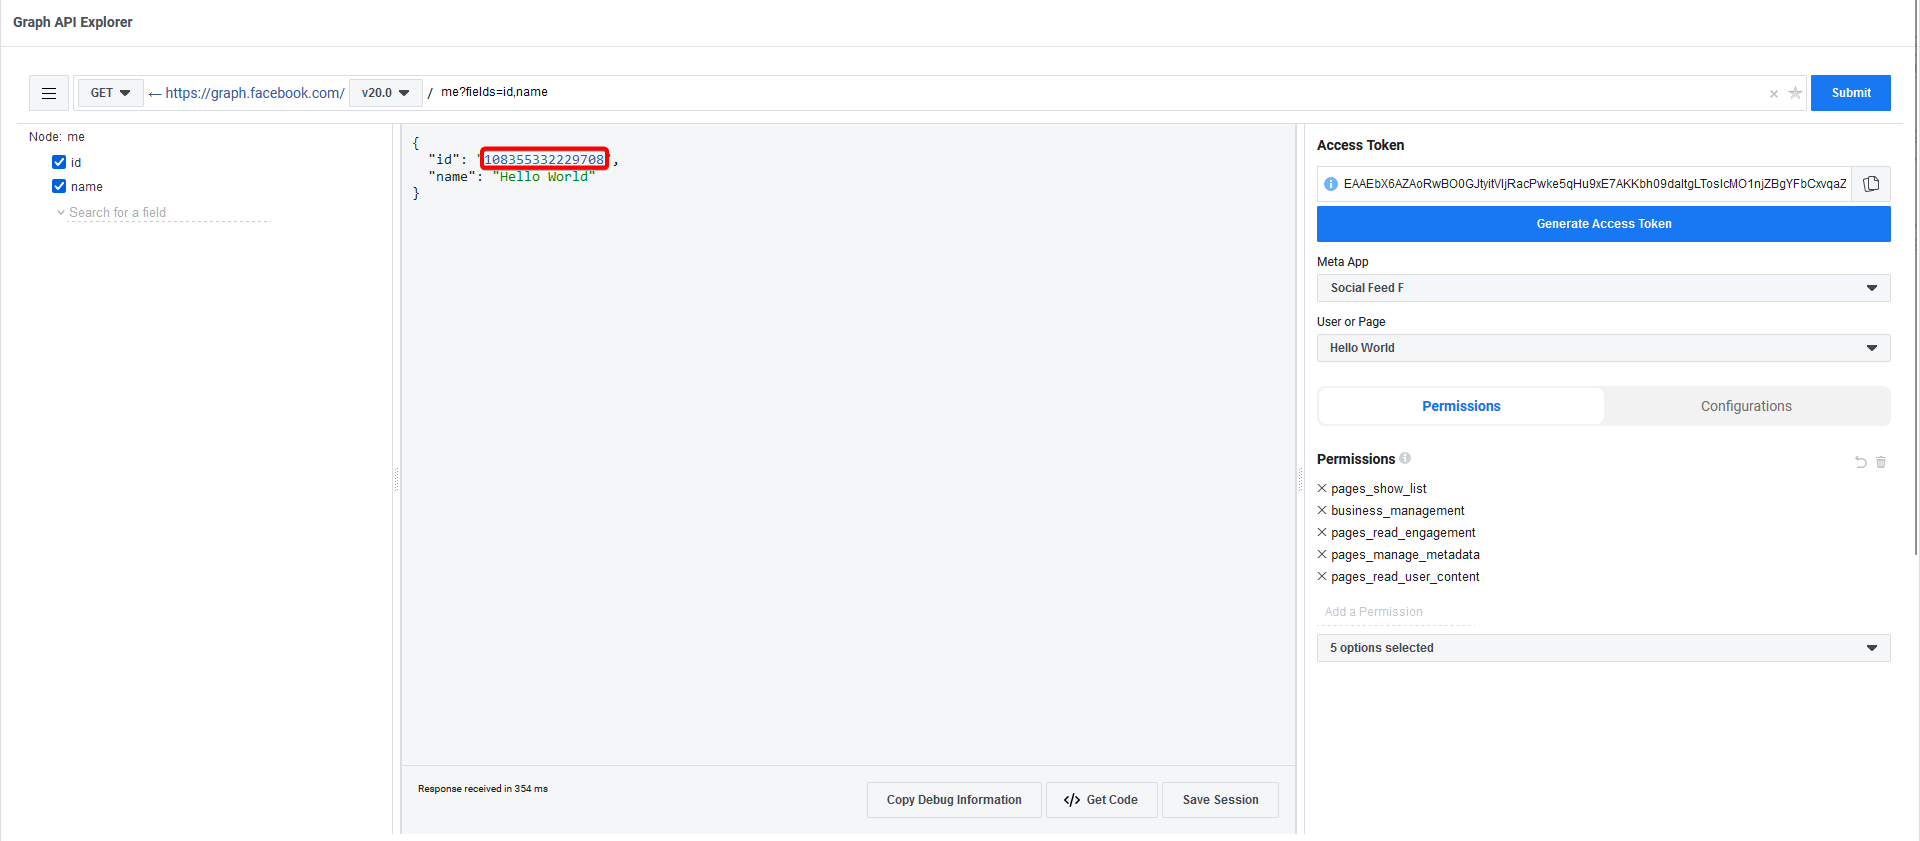Focus the Access Token field
This screenshot has height=841, width=1920.
click(x=1594, y=184)
